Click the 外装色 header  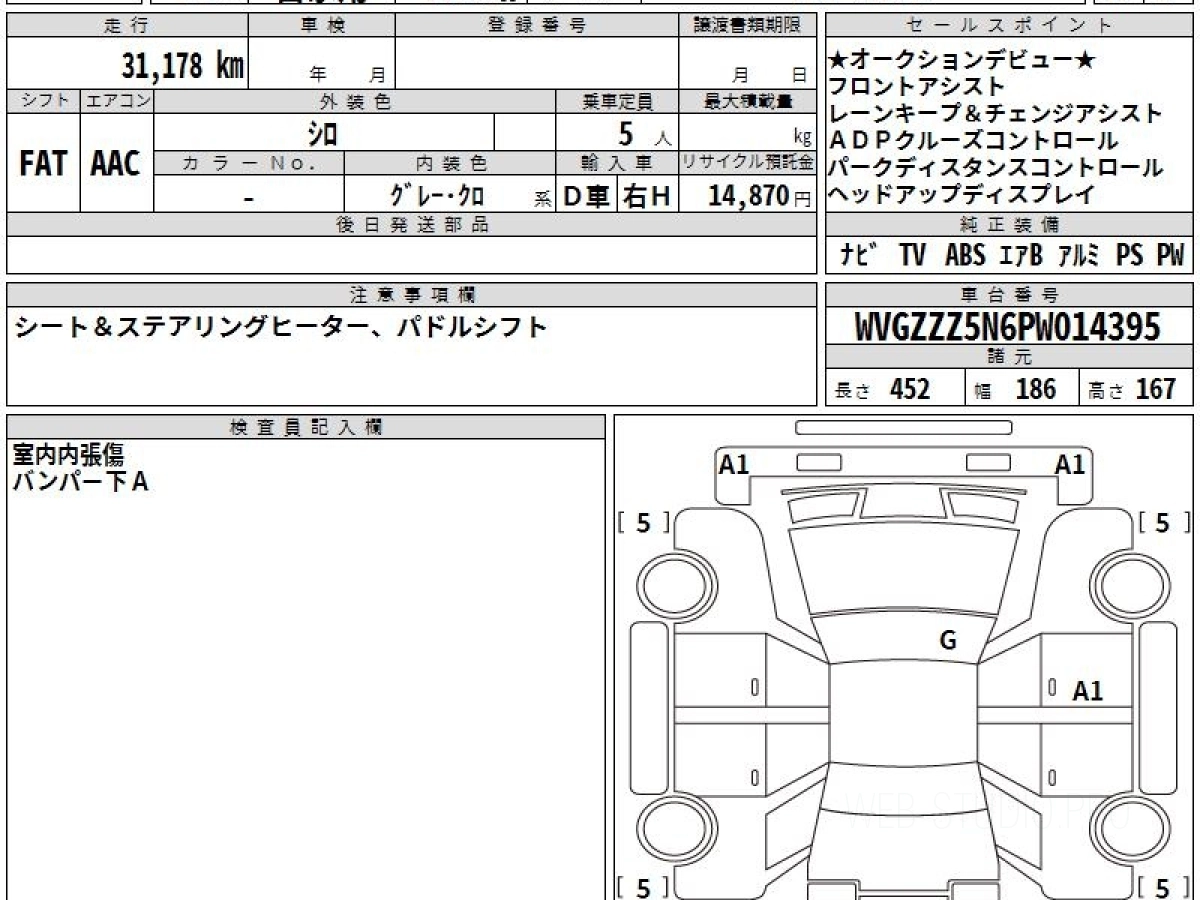pos(355,101)
